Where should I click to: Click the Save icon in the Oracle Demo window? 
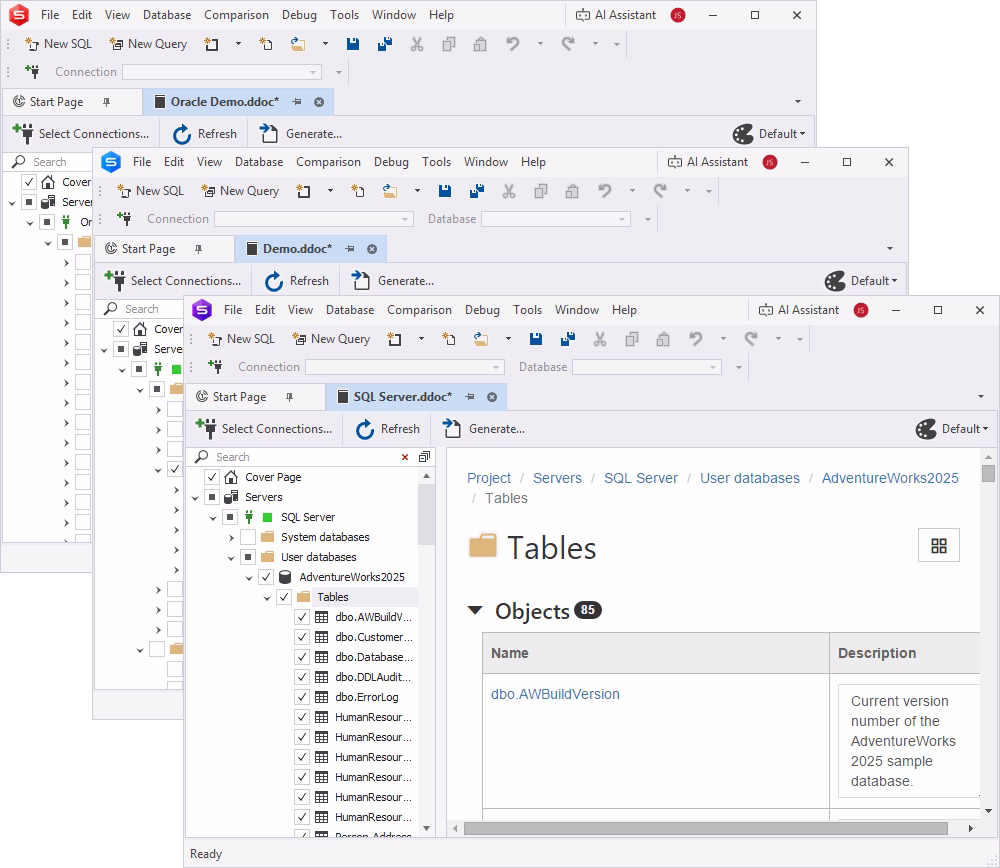click(353, 43)
